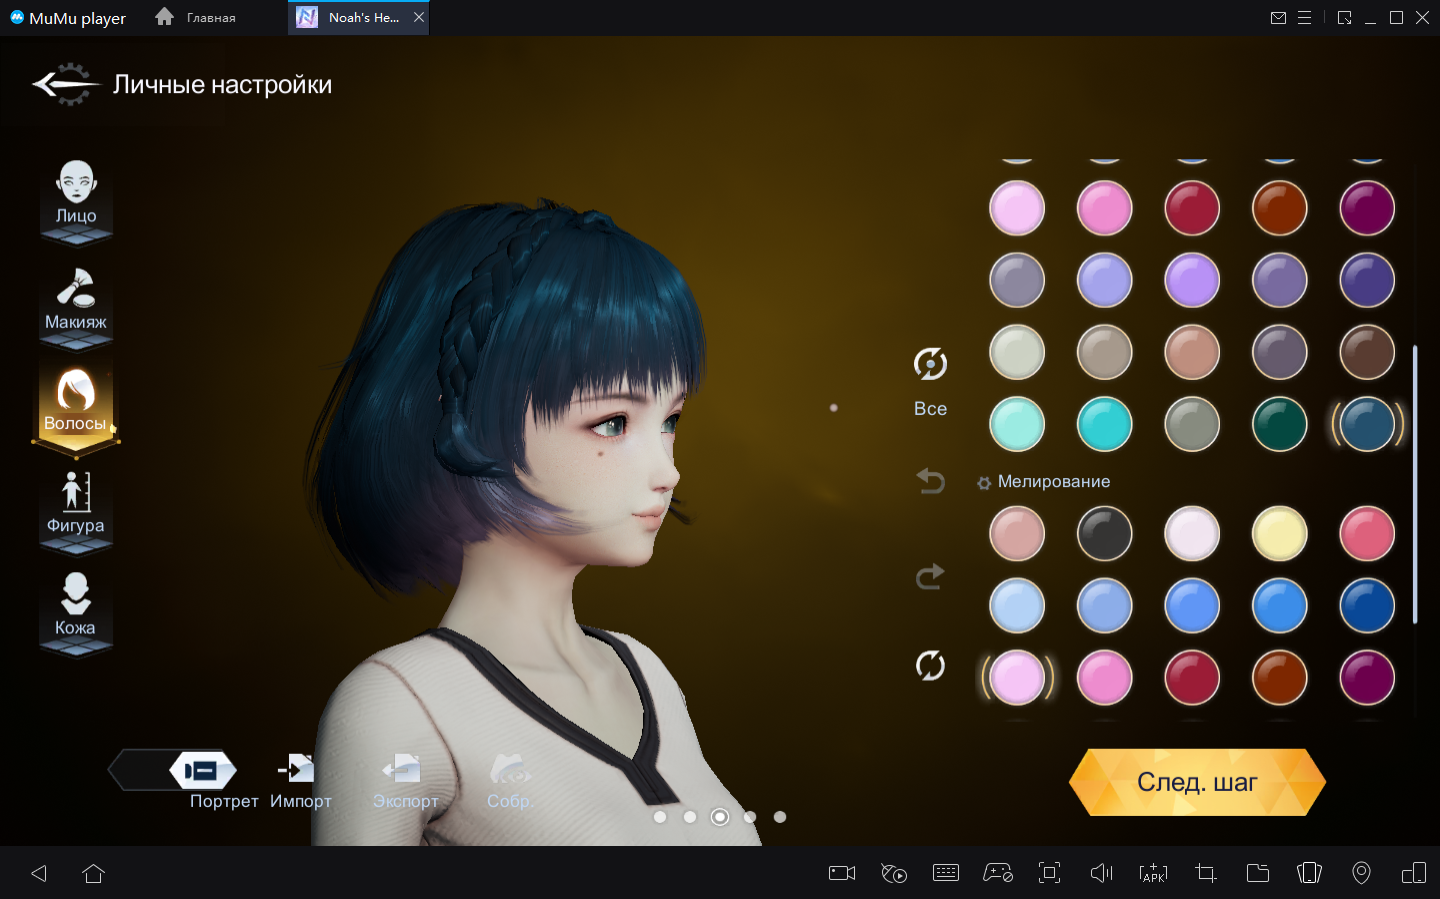Image resolution: width=1440 pixels, height=899 pixels.
Task: Switch to the Главная home tab
Action: pyautogui.click(x=197, y=18)
